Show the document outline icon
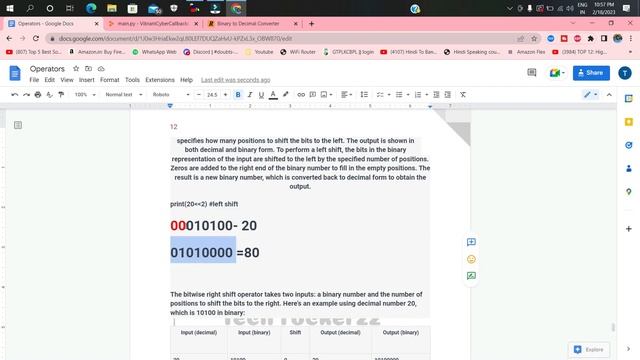This screenshot has width=640, height=360. click(18, 125)
